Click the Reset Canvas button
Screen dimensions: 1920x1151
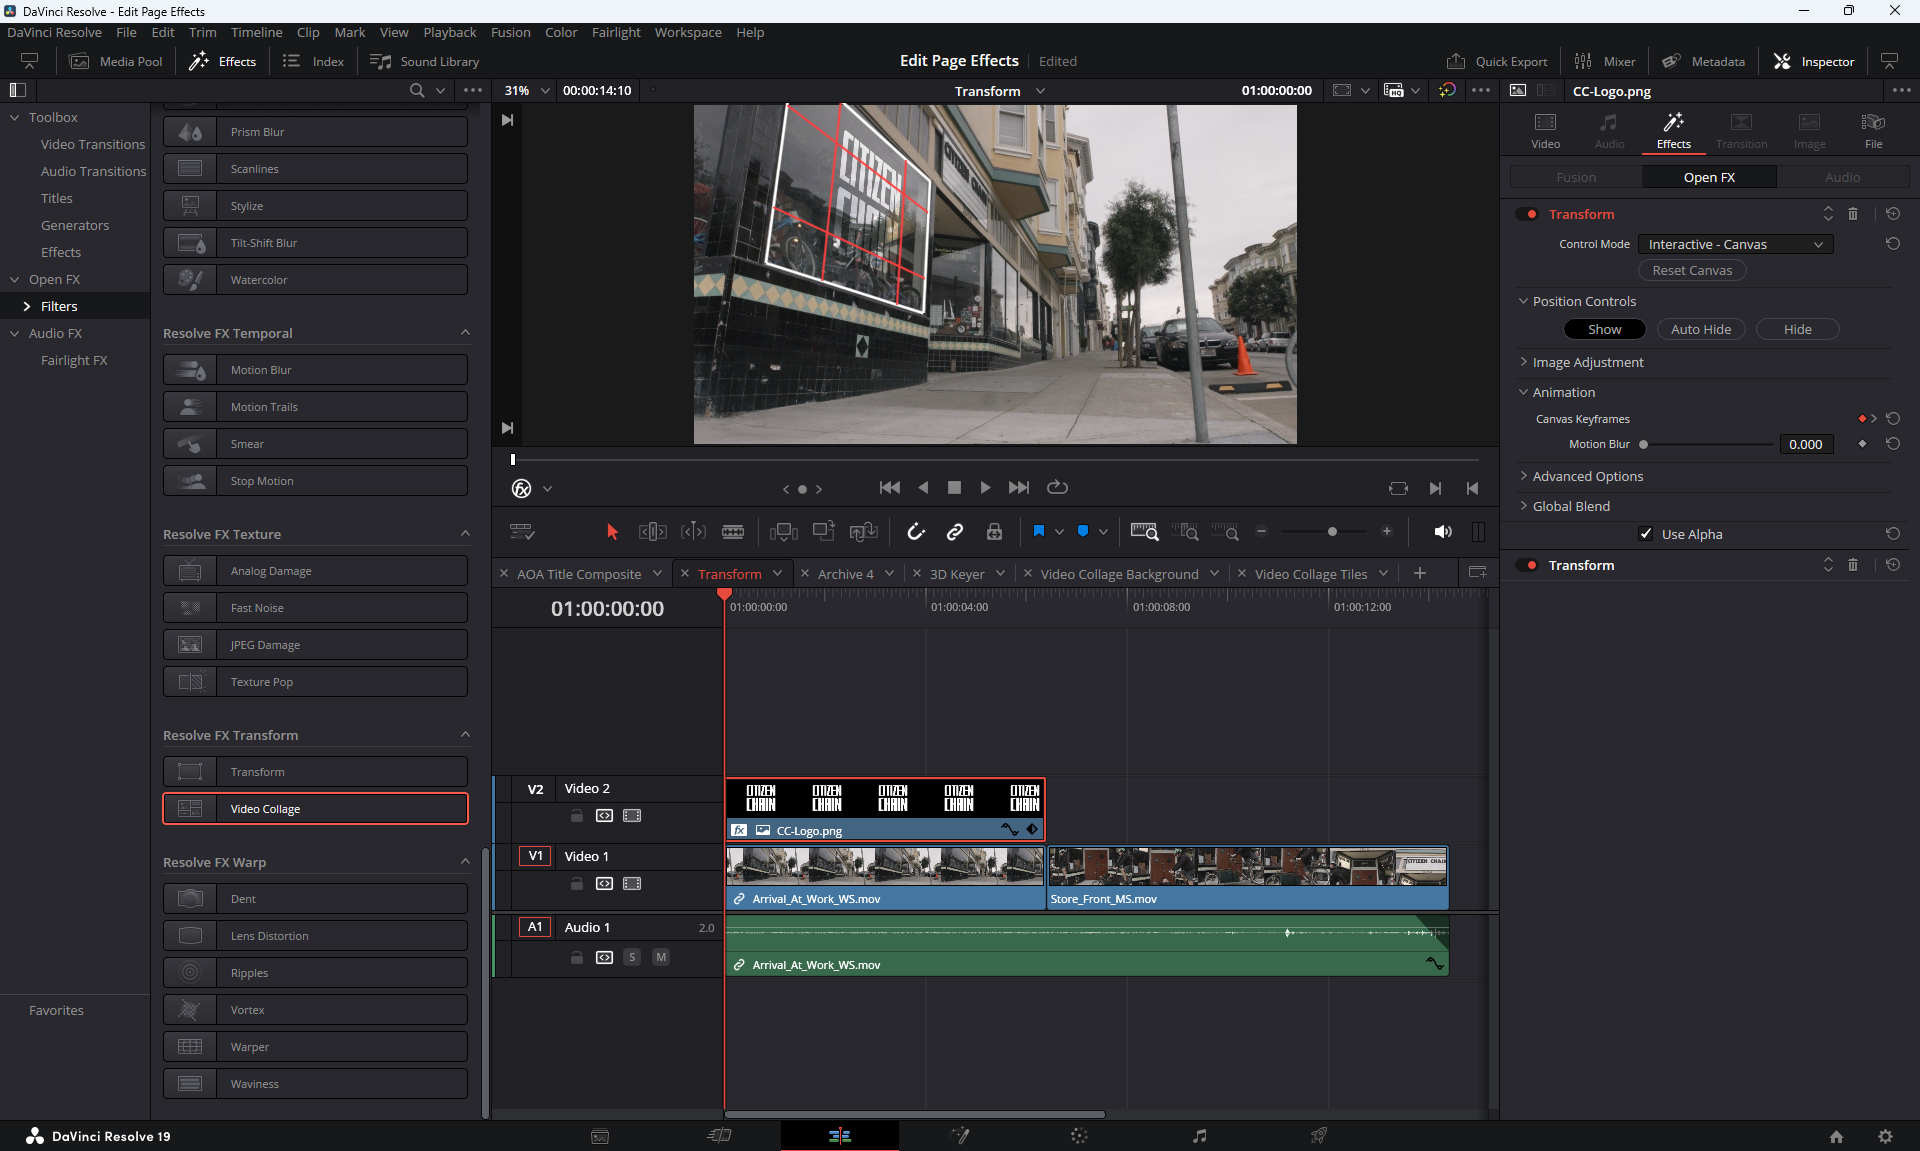tap(1692, 271)
